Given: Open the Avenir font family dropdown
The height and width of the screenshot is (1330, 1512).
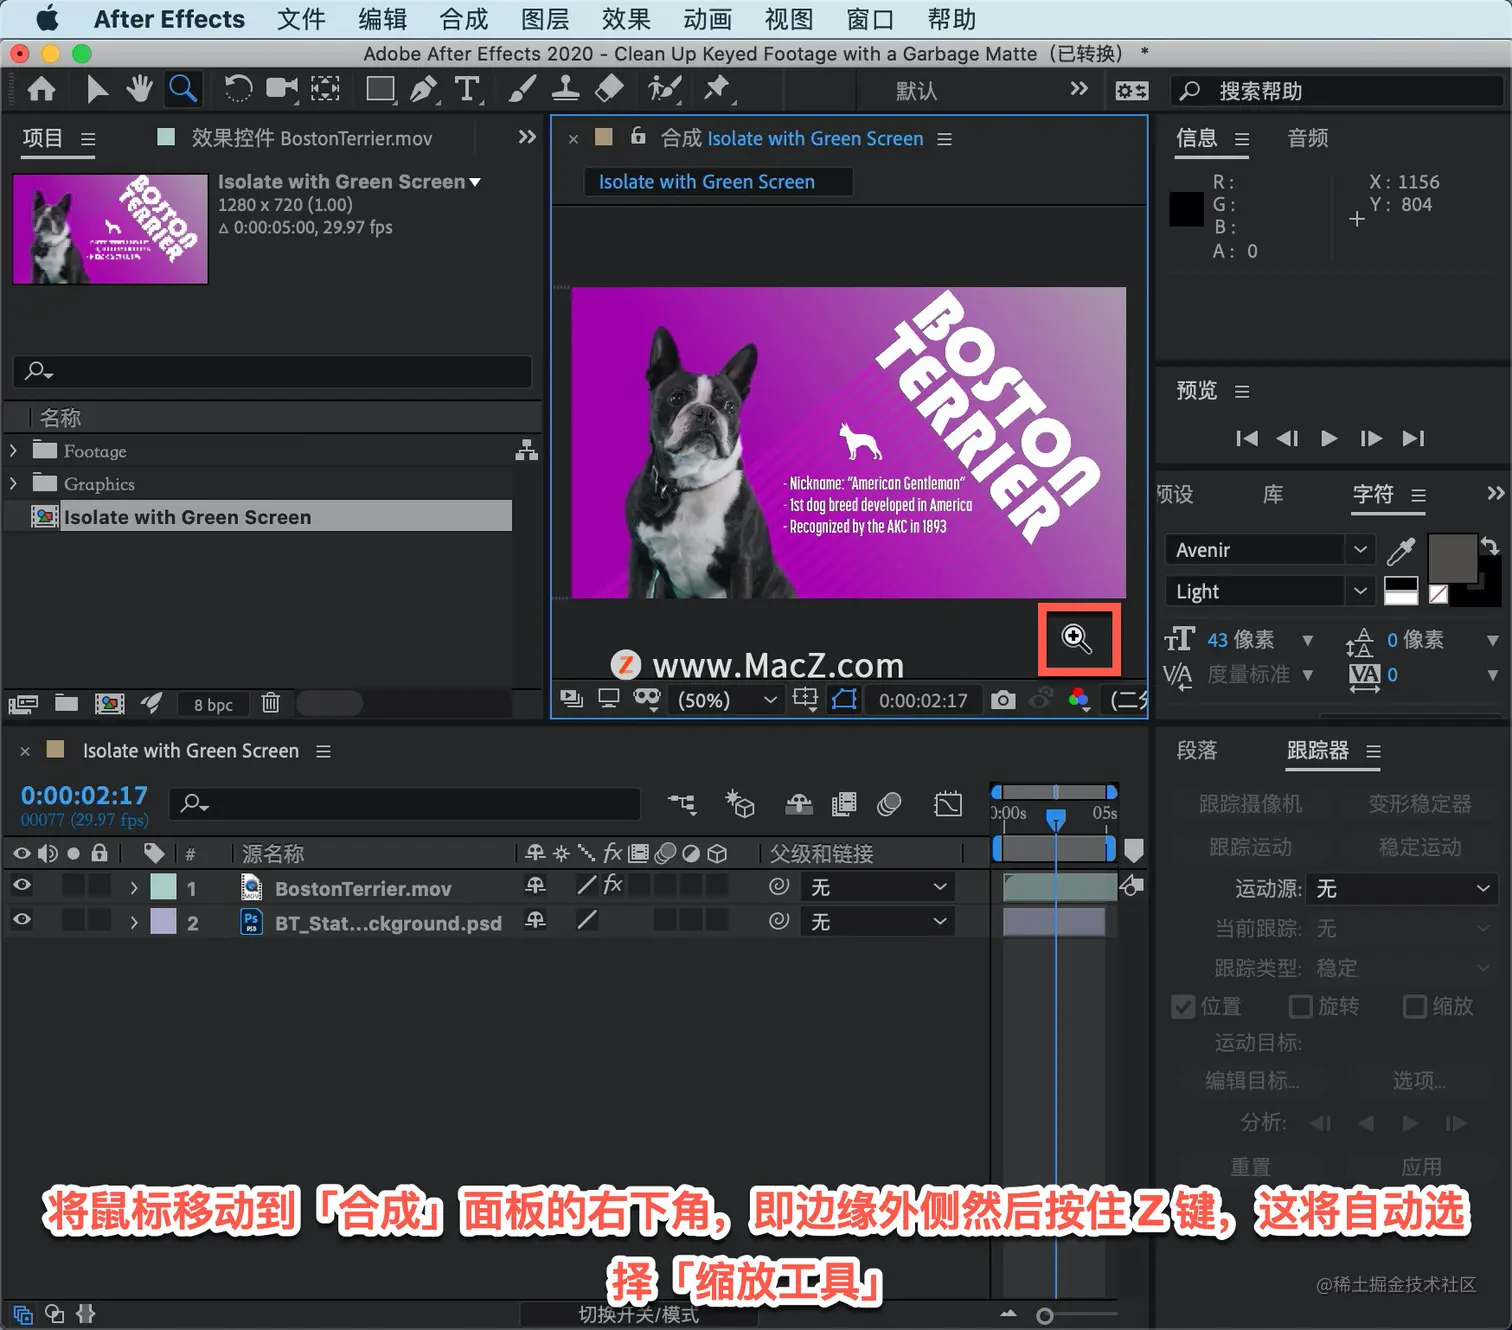Looking at the screenshot, I should click(1268, 550).
